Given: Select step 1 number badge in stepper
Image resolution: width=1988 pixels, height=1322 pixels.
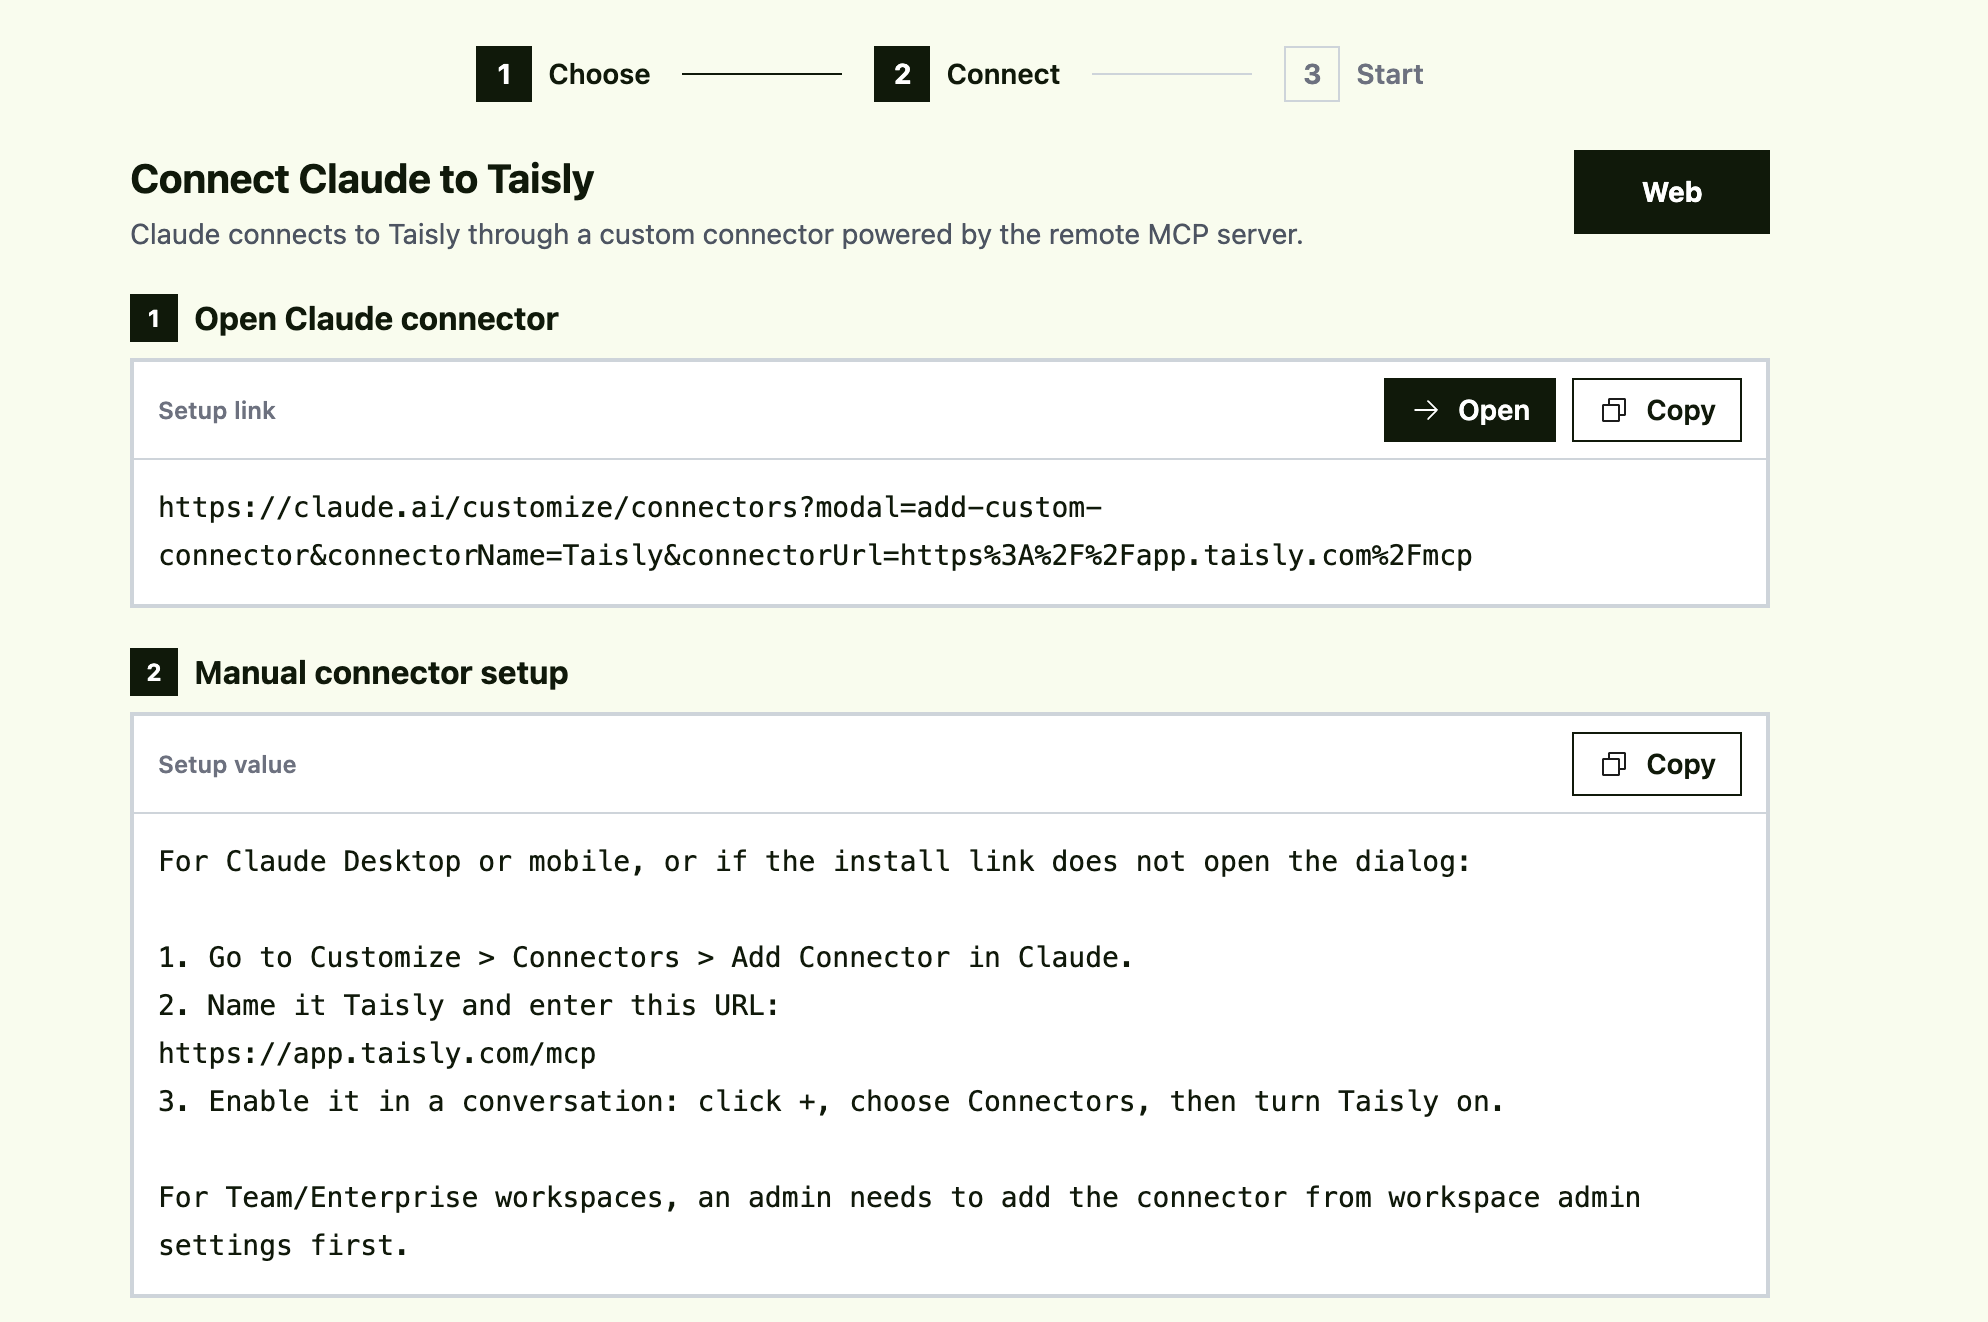Looking at the screenshot, I should 504,74.
